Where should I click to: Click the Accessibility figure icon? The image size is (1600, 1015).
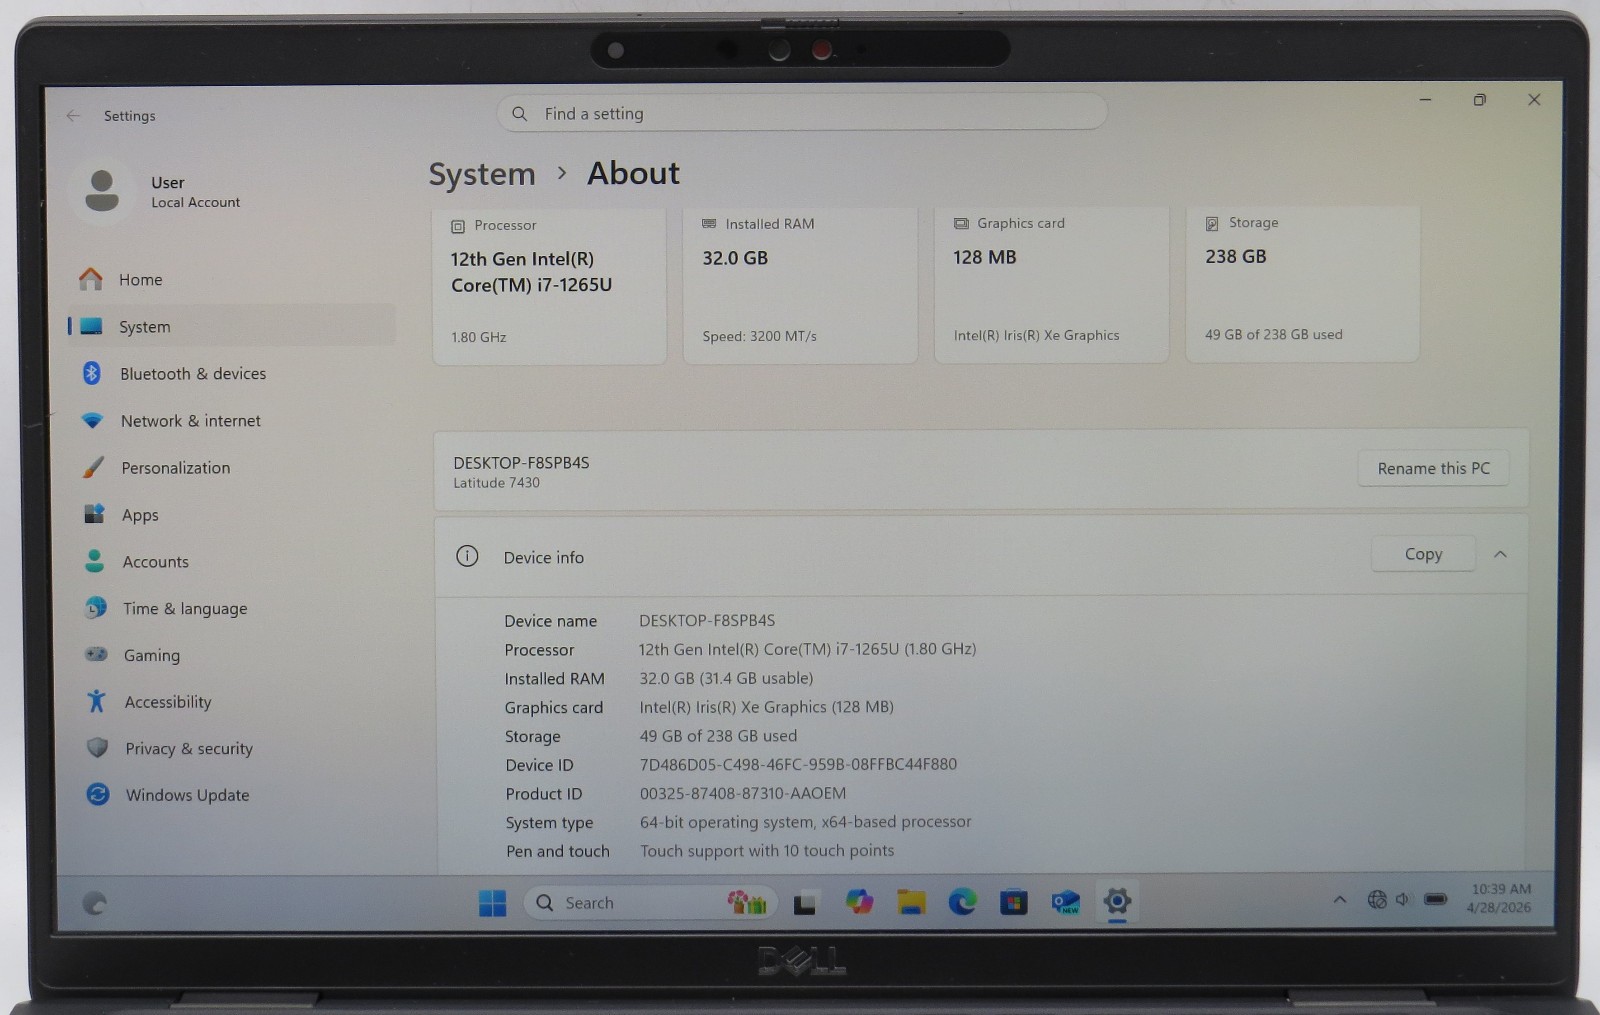[96, 701]
